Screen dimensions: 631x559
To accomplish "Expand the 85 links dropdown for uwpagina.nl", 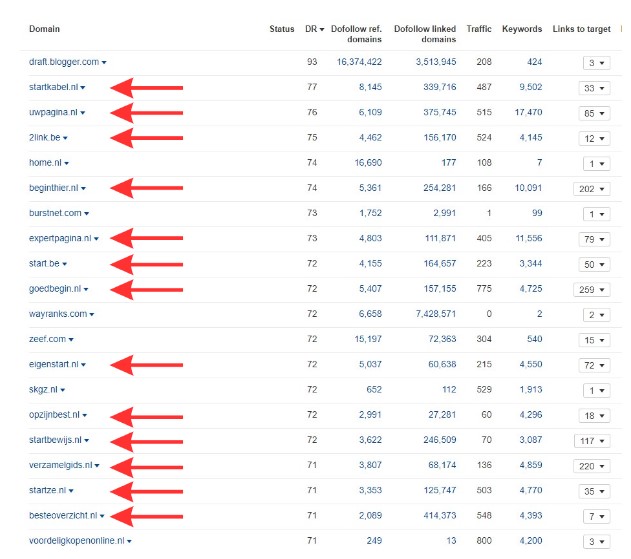I will [x=594, y=113].
